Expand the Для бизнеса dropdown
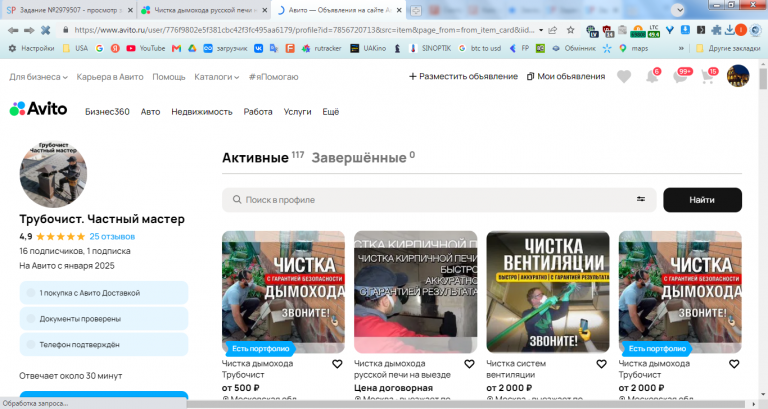 tap(38, 77)
